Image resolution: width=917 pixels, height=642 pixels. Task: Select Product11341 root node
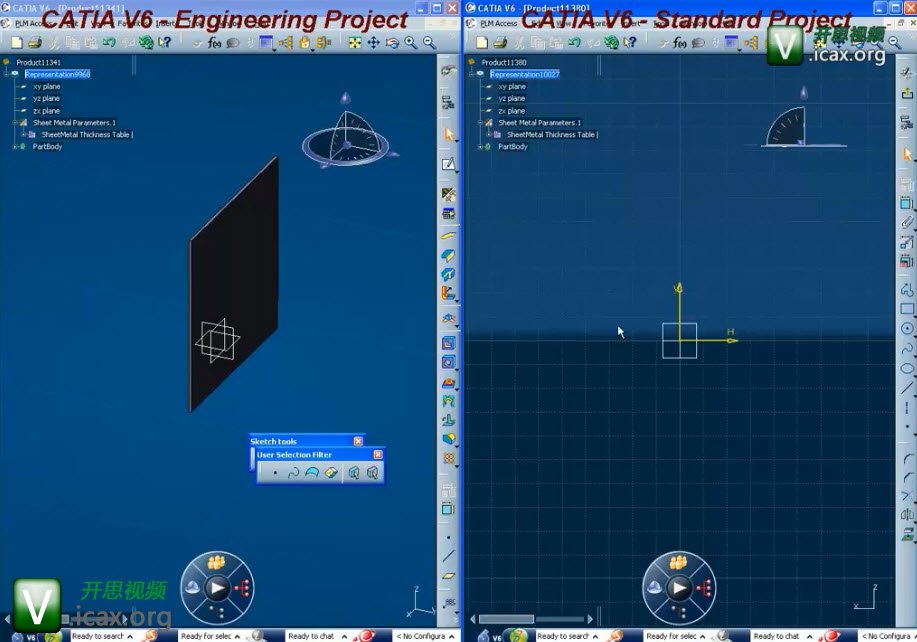[38, 62]
